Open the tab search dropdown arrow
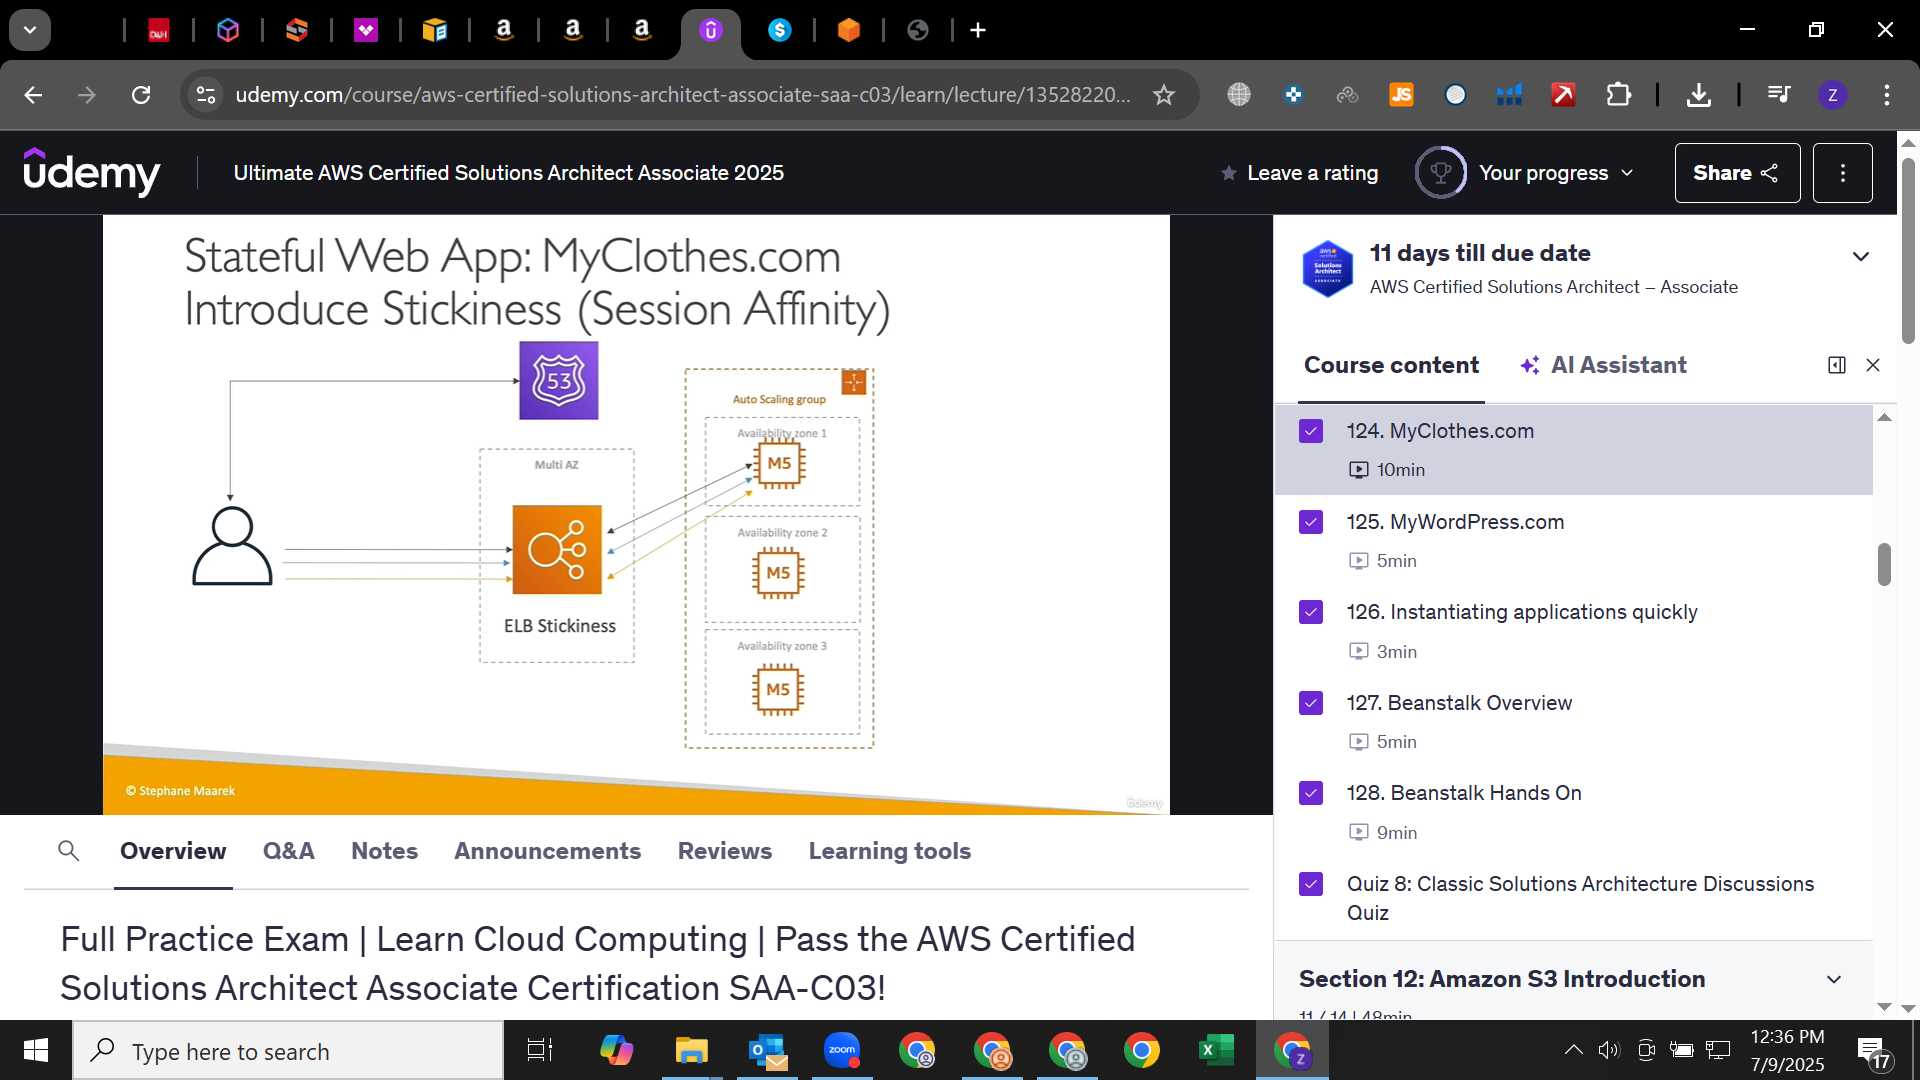Image resolution: width=1920 pixels, height=1080 pixels. point(30,30)
